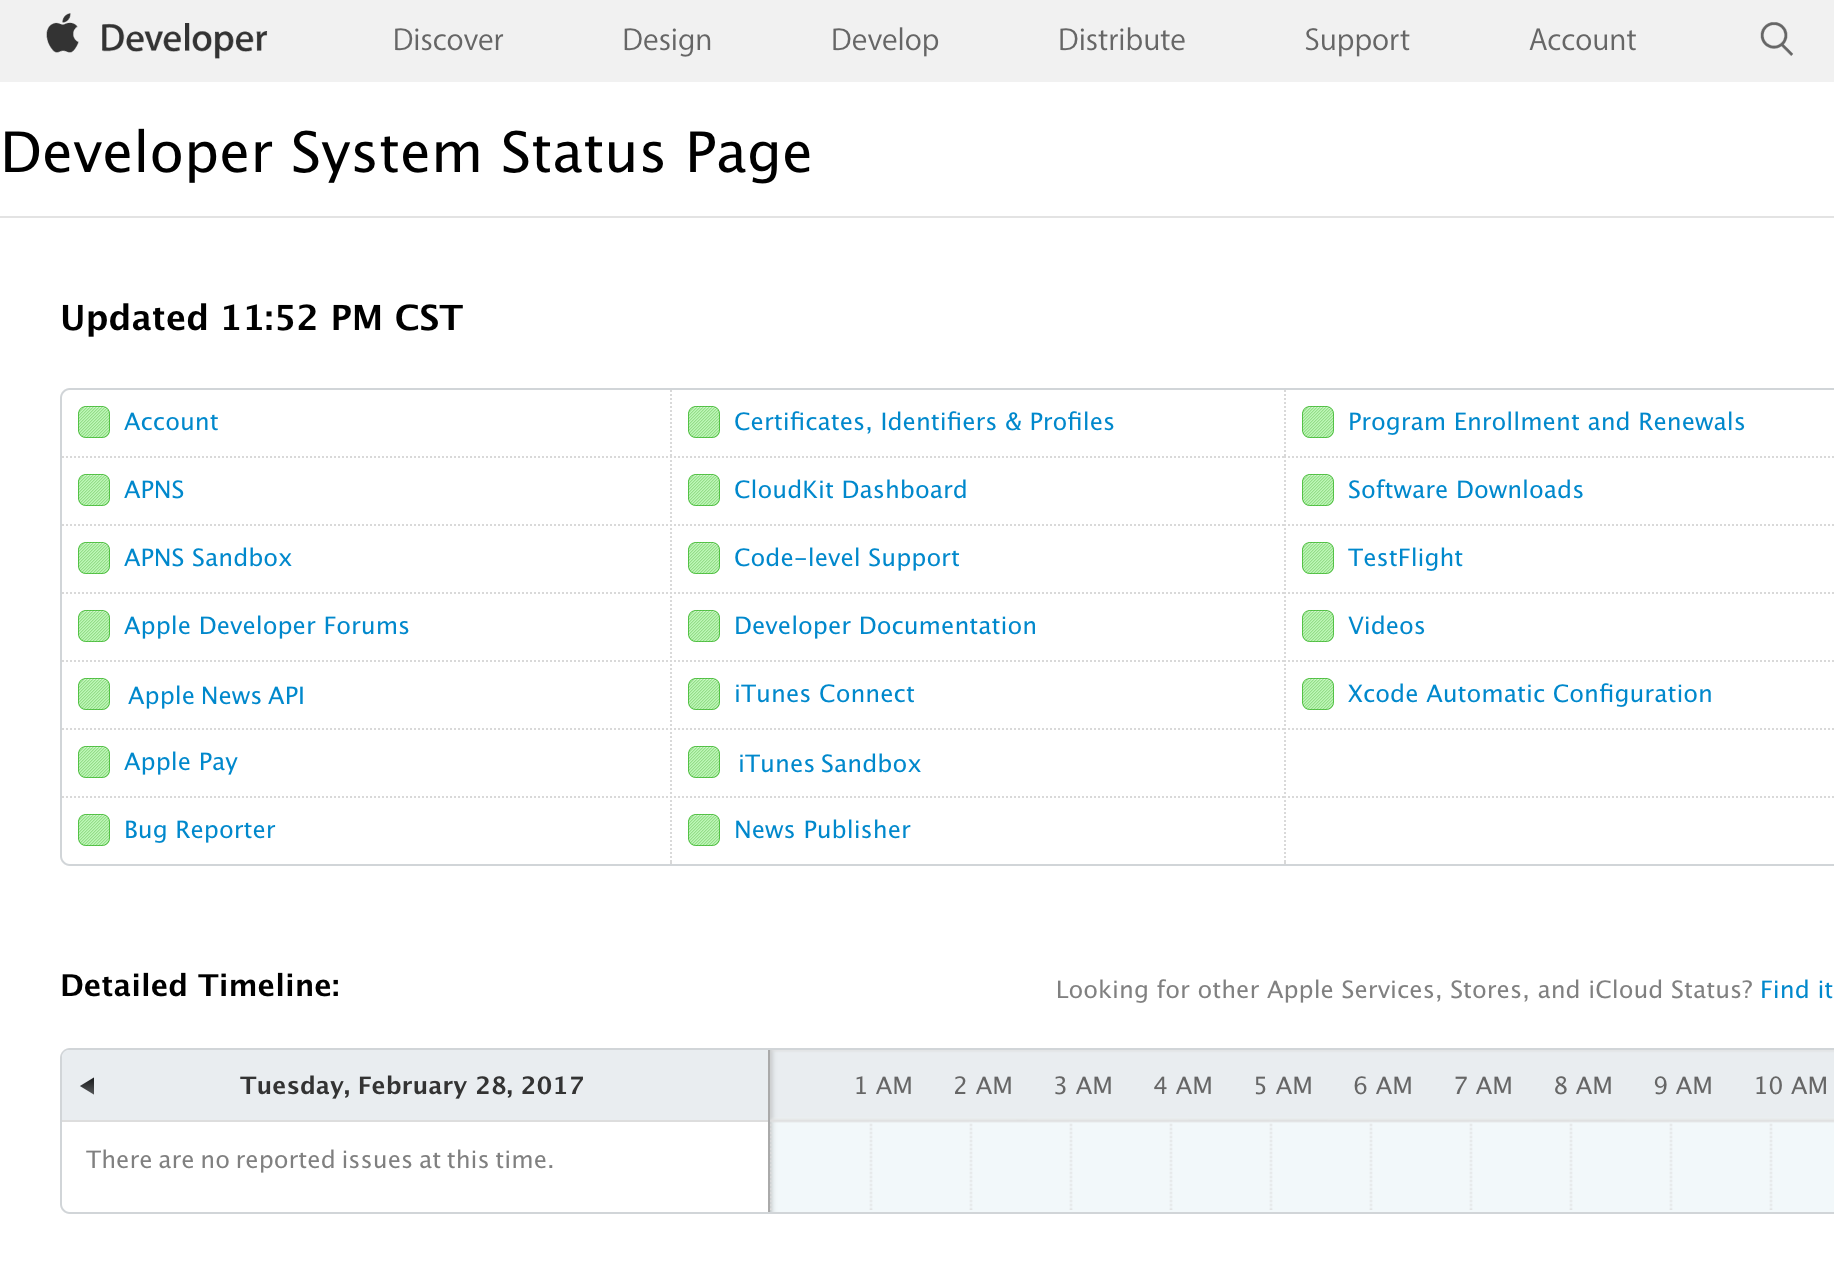Open the Videos link
This screenshot has height=1284, width=1834.
coord(1386,626)
